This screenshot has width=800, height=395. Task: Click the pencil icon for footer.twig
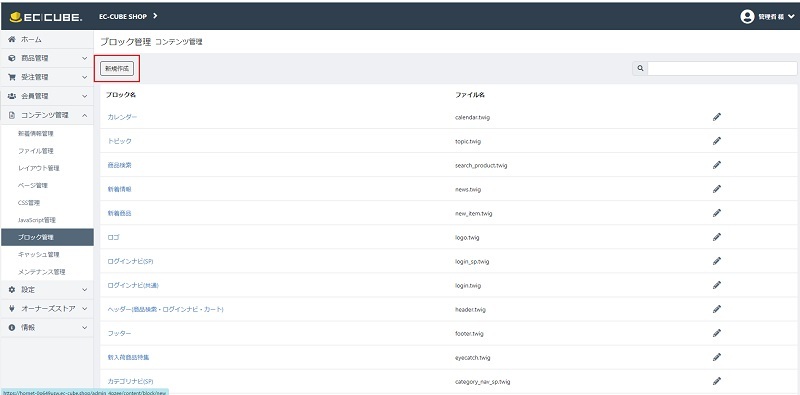tap(717, 333)
